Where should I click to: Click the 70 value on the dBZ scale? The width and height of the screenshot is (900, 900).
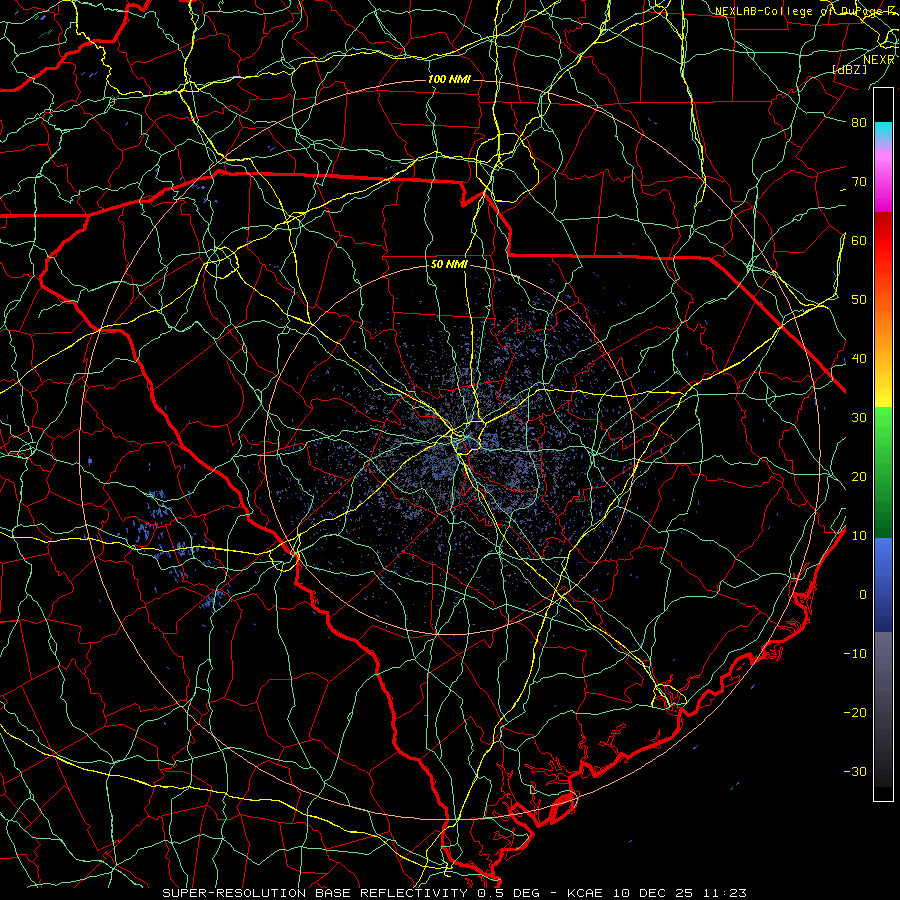click(859, 181)
